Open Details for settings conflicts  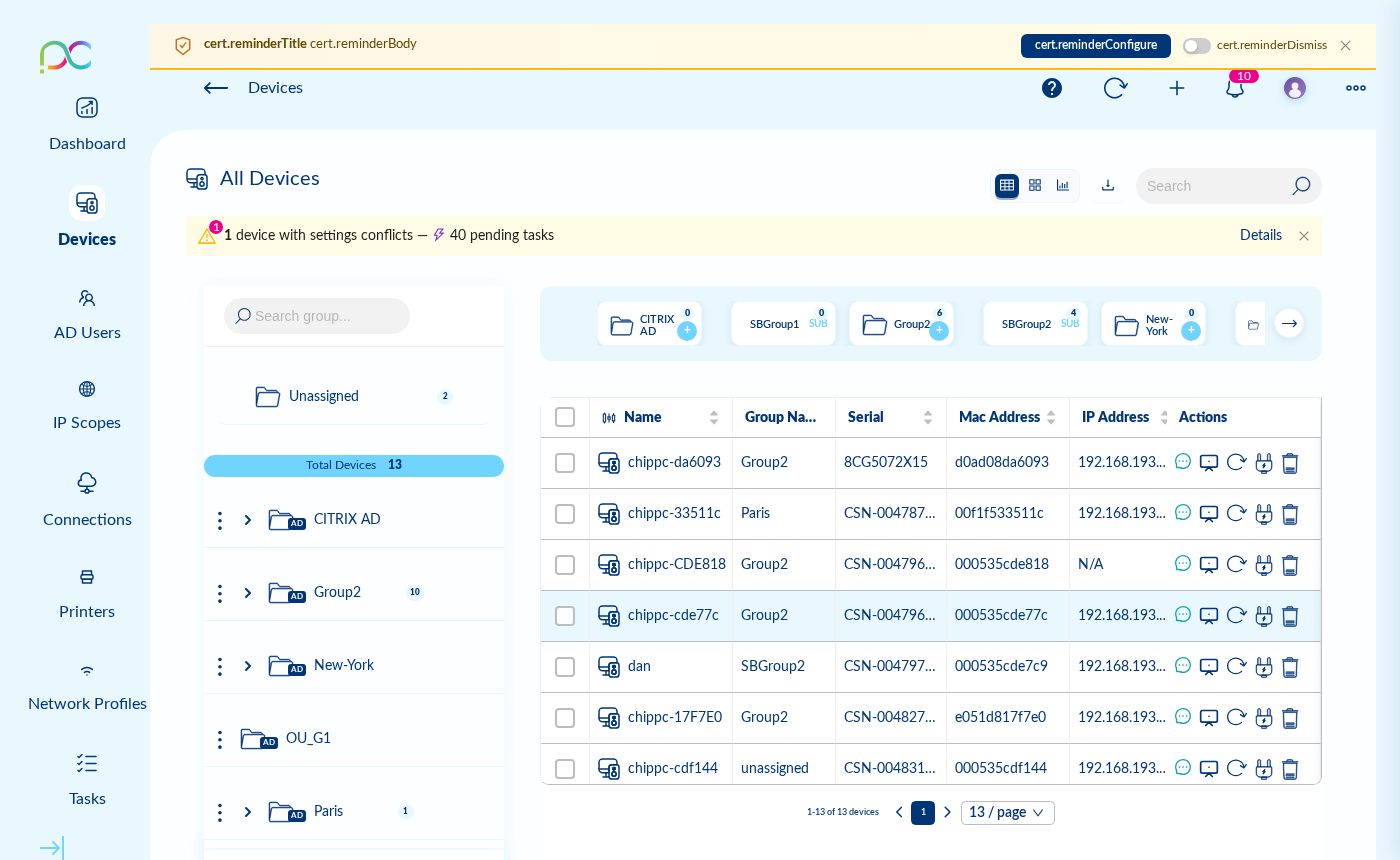(x=1260, y=235)
